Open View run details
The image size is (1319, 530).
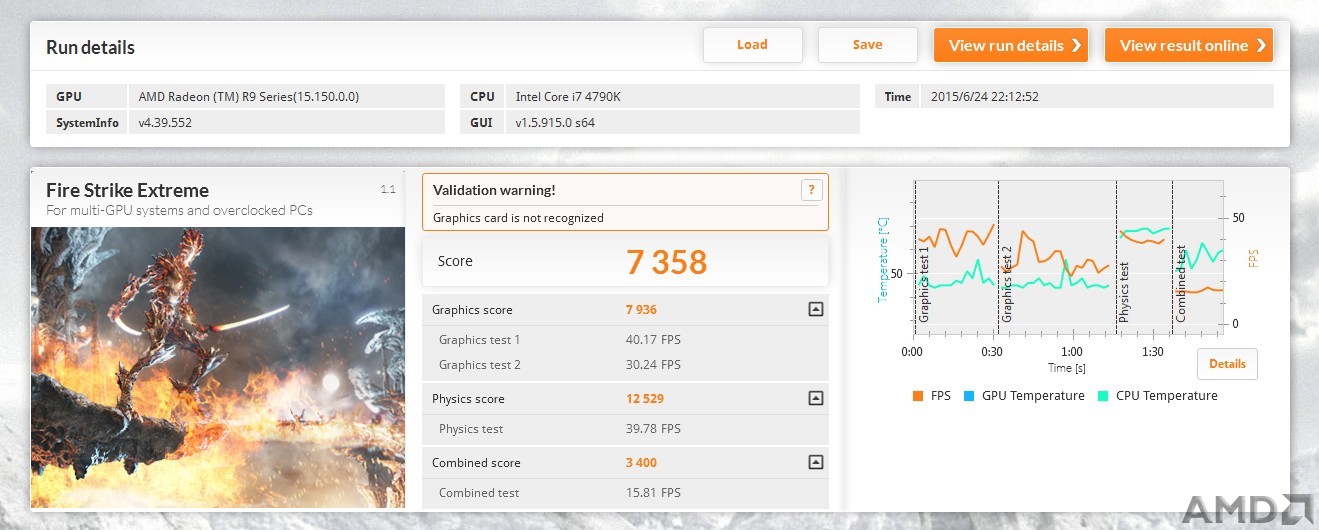[1010, 45]
